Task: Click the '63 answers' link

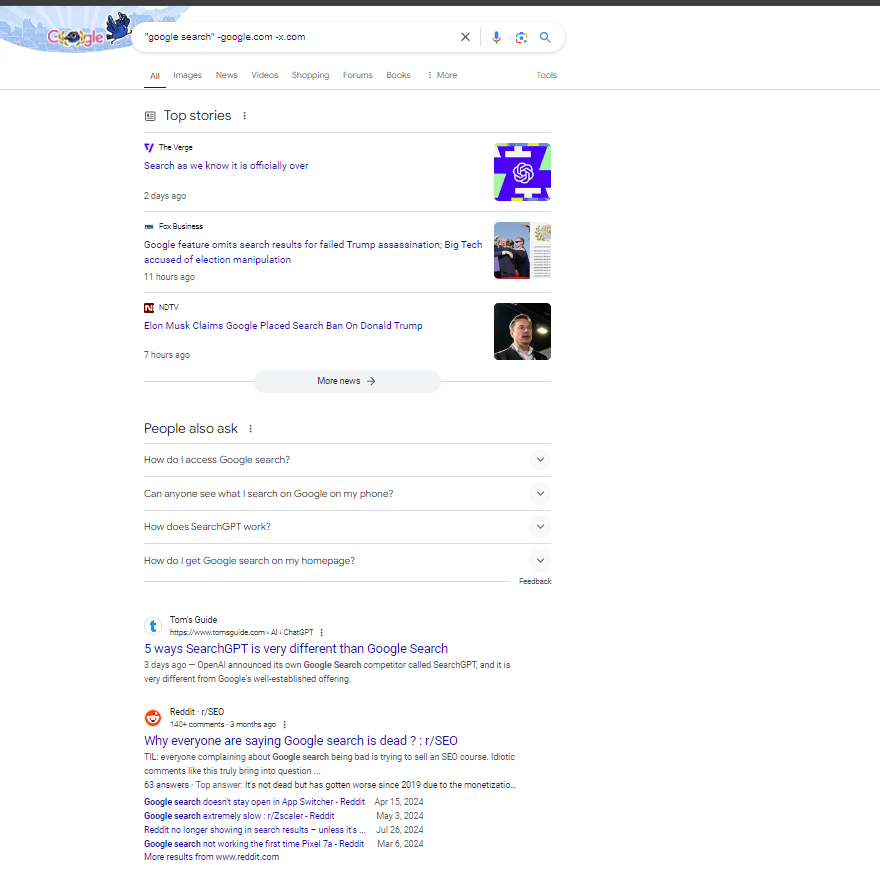Action: [x=167, y=785]
